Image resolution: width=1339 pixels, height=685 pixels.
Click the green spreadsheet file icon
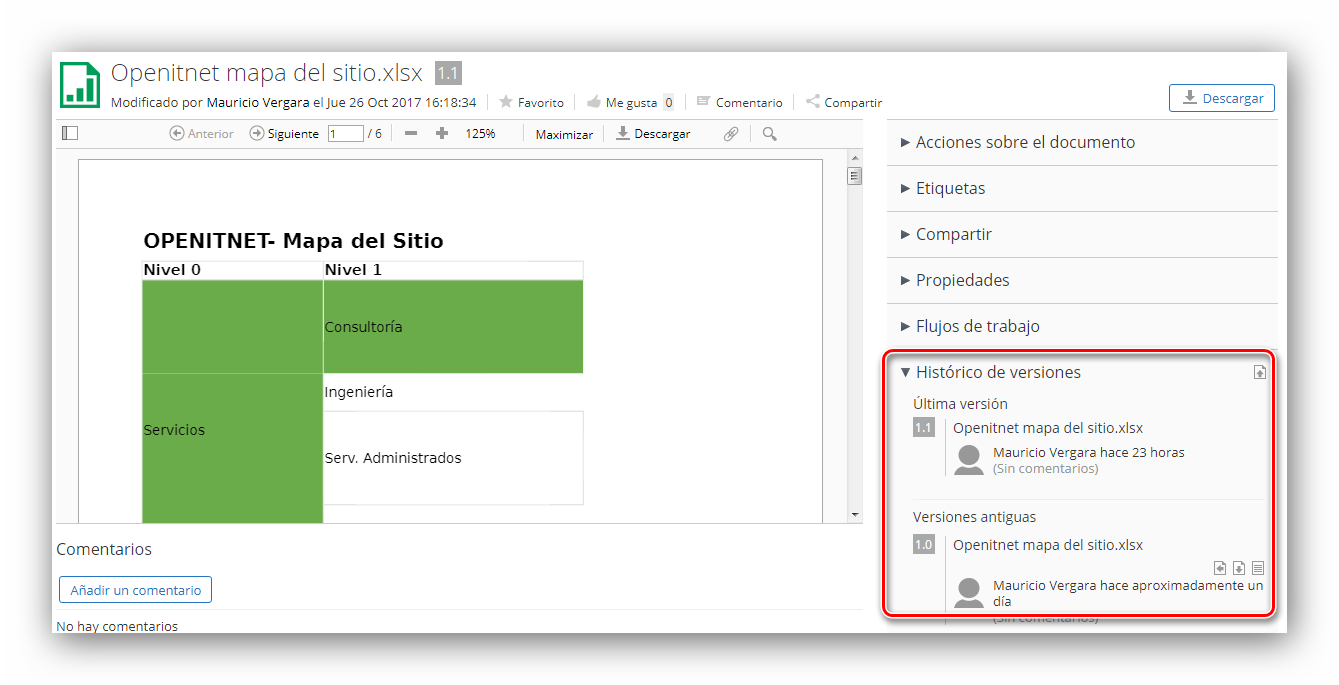click(x=80, y=84)
